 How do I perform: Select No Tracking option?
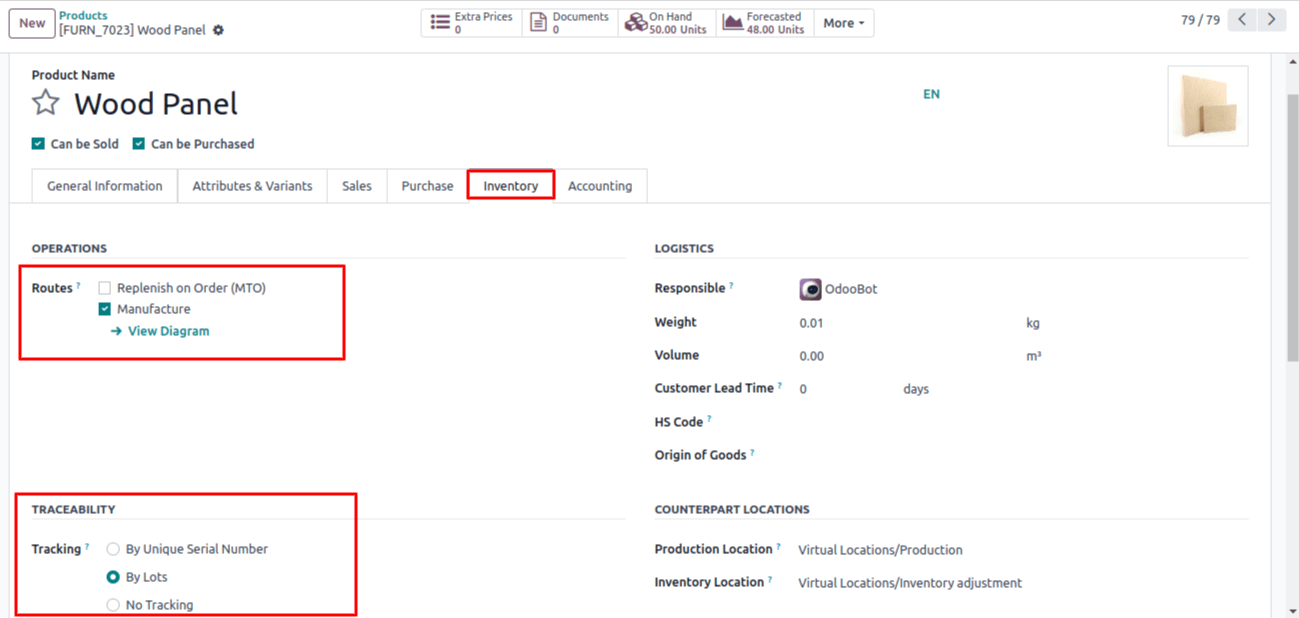point(113,605)
